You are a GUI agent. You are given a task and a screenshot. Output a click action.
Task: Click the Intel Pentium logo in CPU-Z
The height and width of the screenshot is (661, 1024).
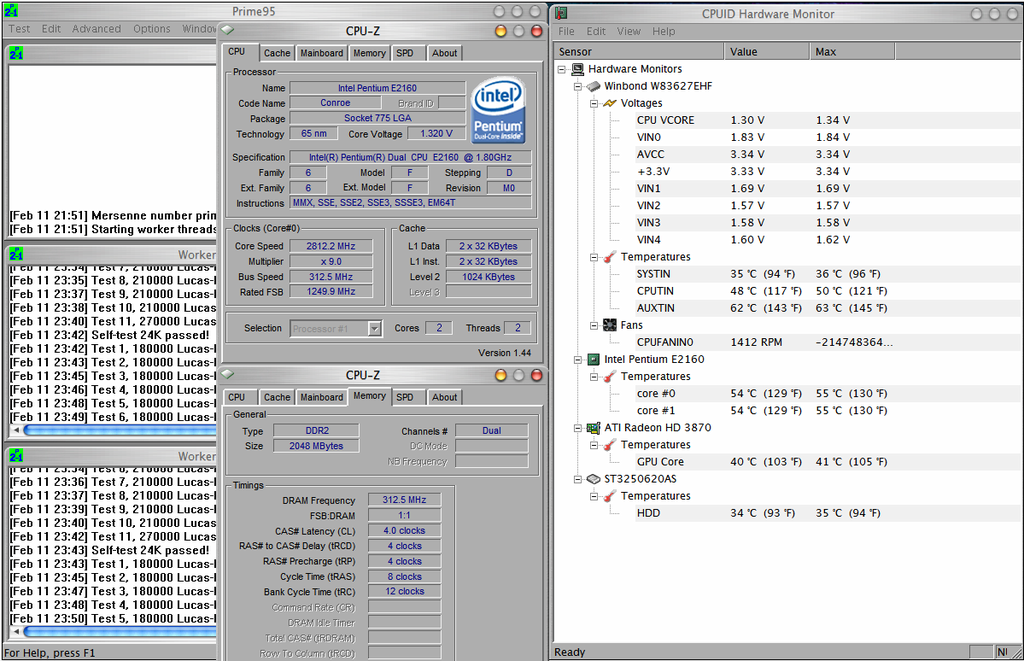coord(498,110)
